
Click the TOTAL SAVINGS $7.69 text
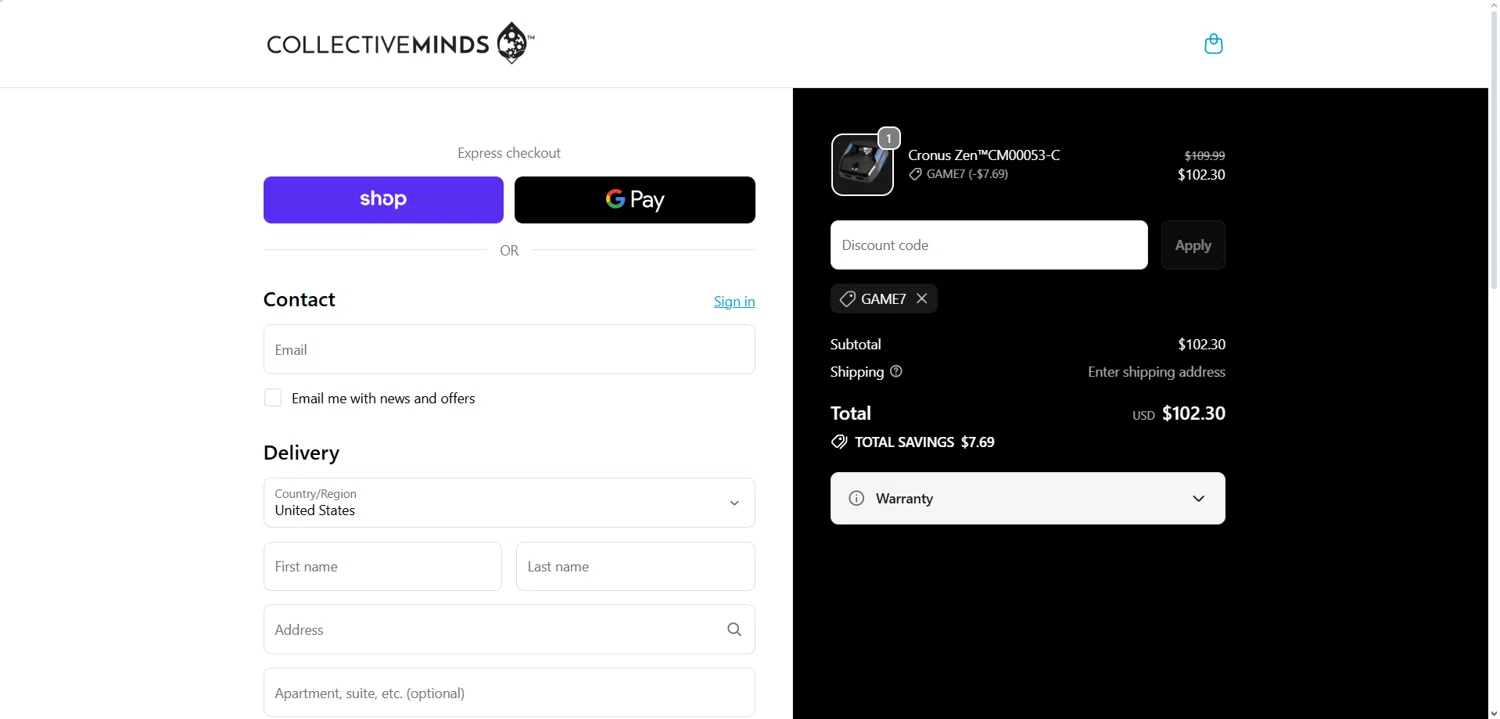(925, 442)
